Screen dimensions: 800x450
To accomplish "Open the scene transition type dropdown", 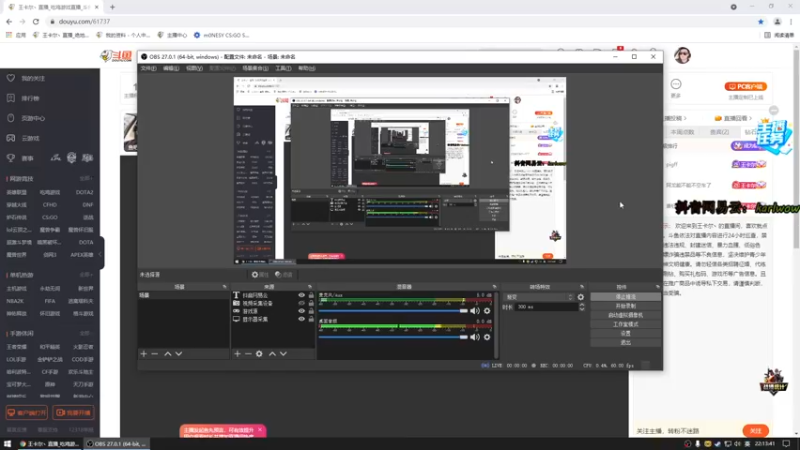I will [539, 297].
